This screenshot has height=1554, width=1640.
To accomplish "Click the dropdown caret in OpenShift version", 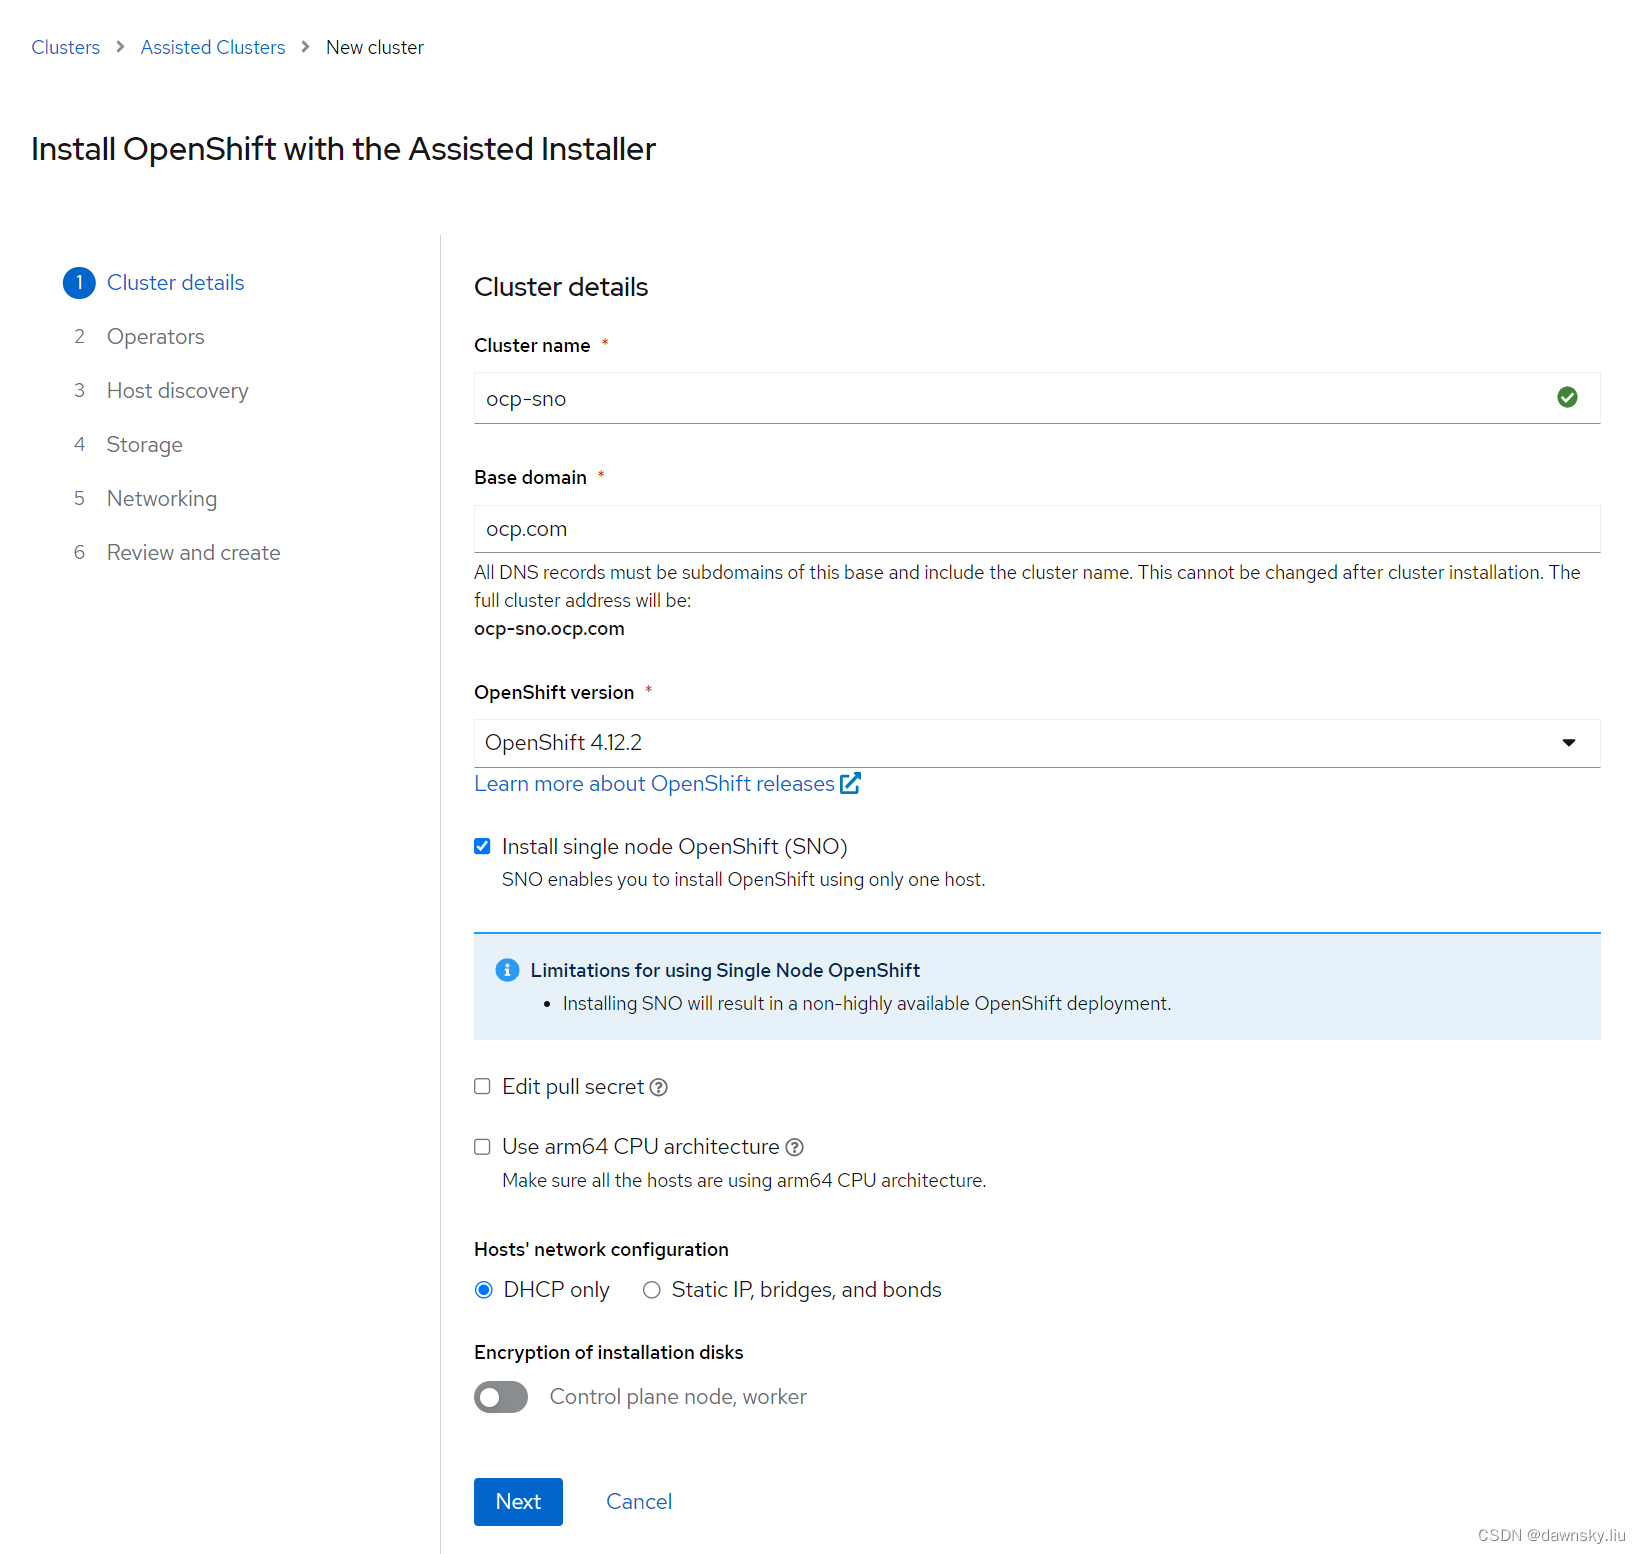I will coord(1568,743).
